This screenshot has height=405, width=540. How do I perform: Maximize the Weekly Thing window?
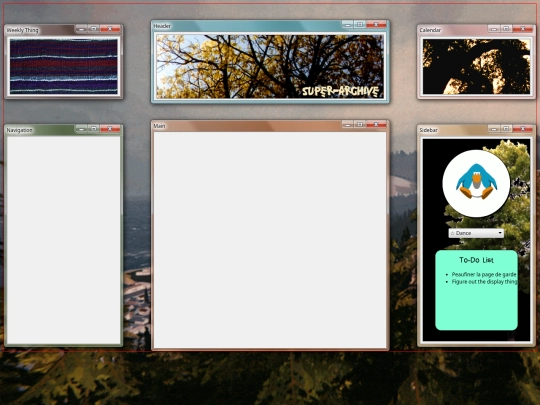click(94, 29)
